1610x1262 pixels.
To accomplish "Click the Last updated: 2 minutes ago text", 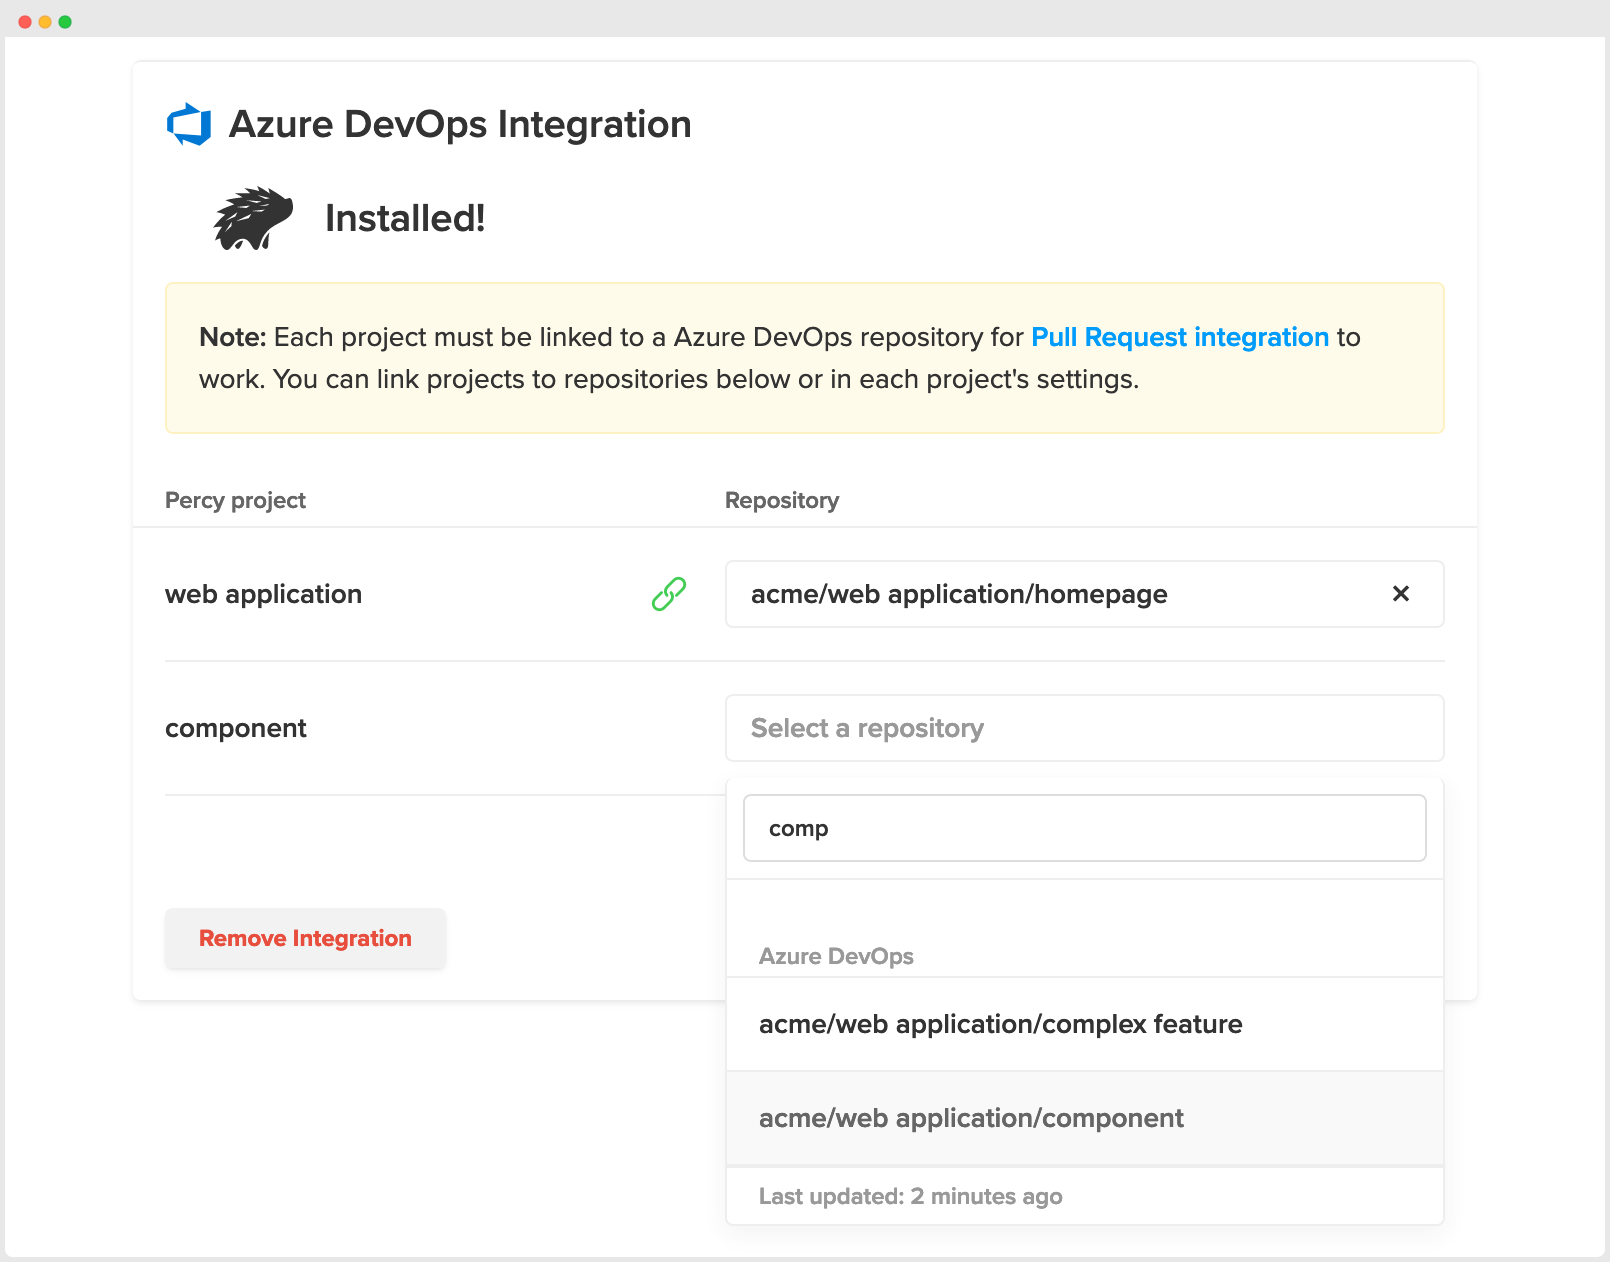I will point(910,1196).
